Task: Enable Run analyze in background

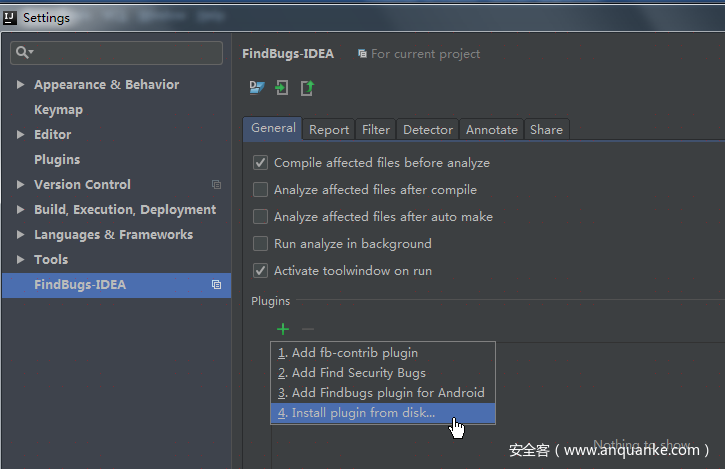Action: 260,244
